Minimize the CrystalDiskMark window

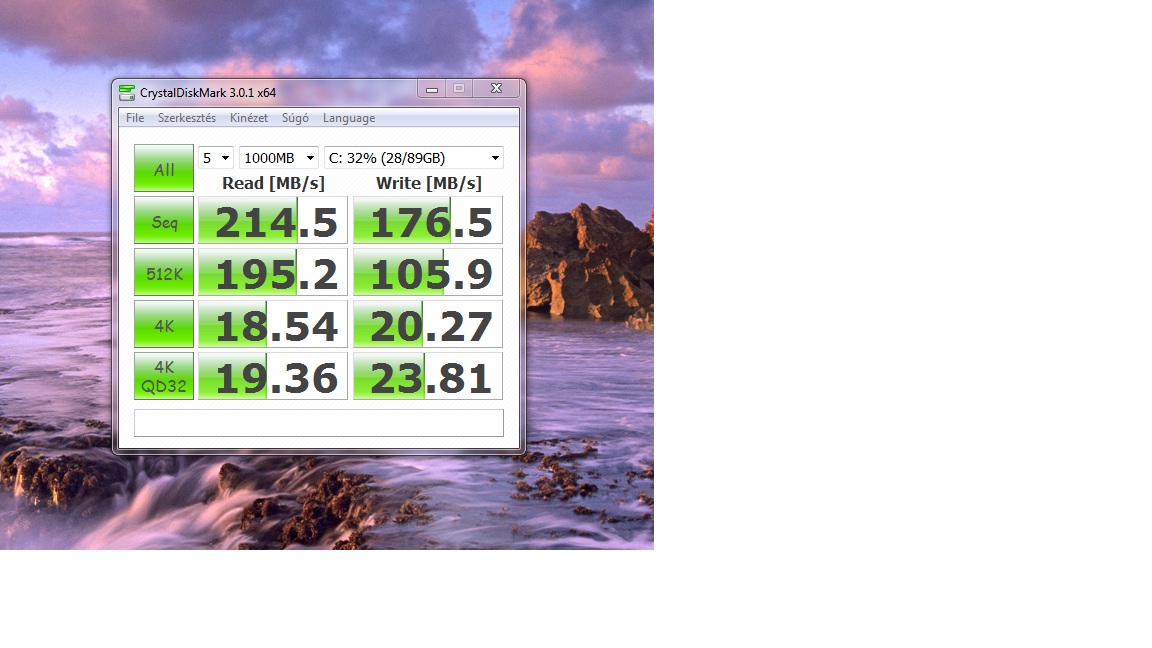coord(432,89)
